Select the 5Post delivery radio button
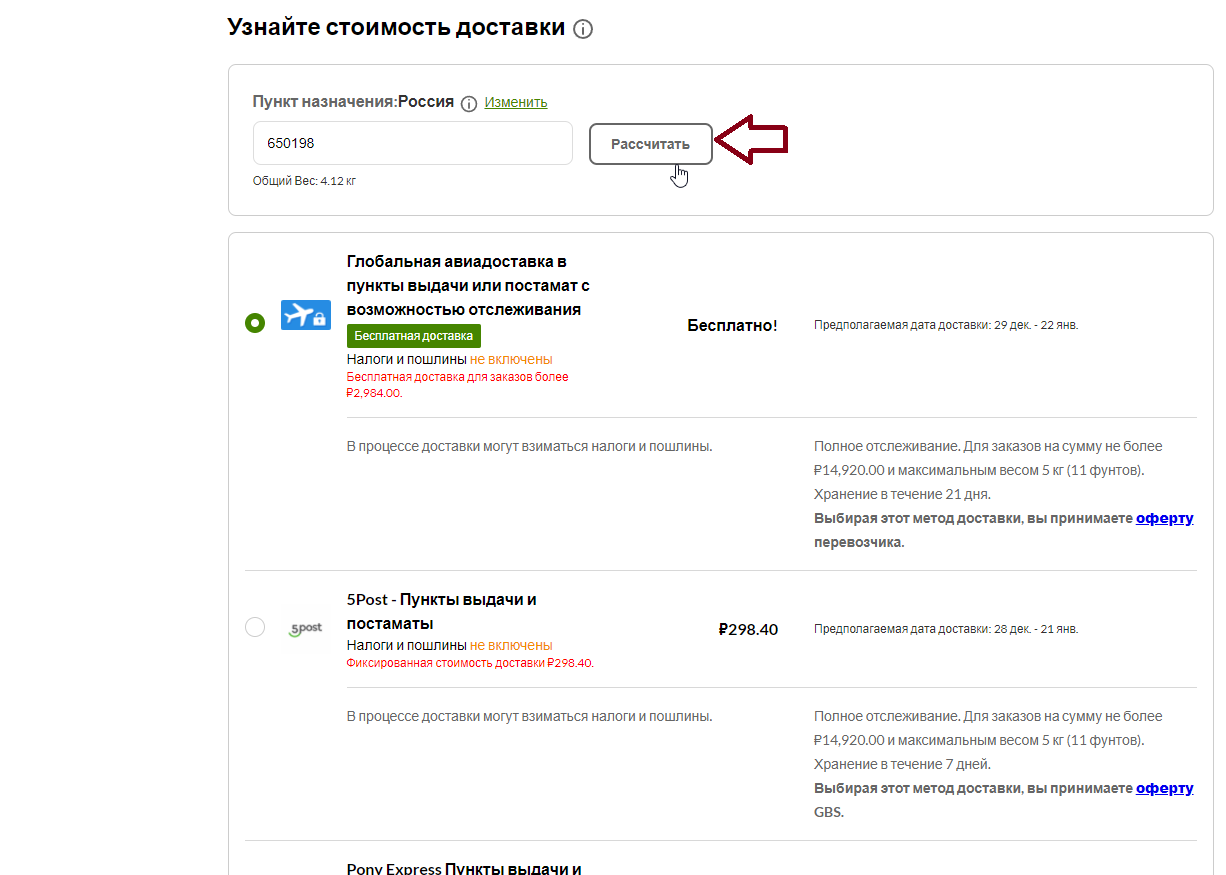The image size is (1226, 875). coord(255,627)
